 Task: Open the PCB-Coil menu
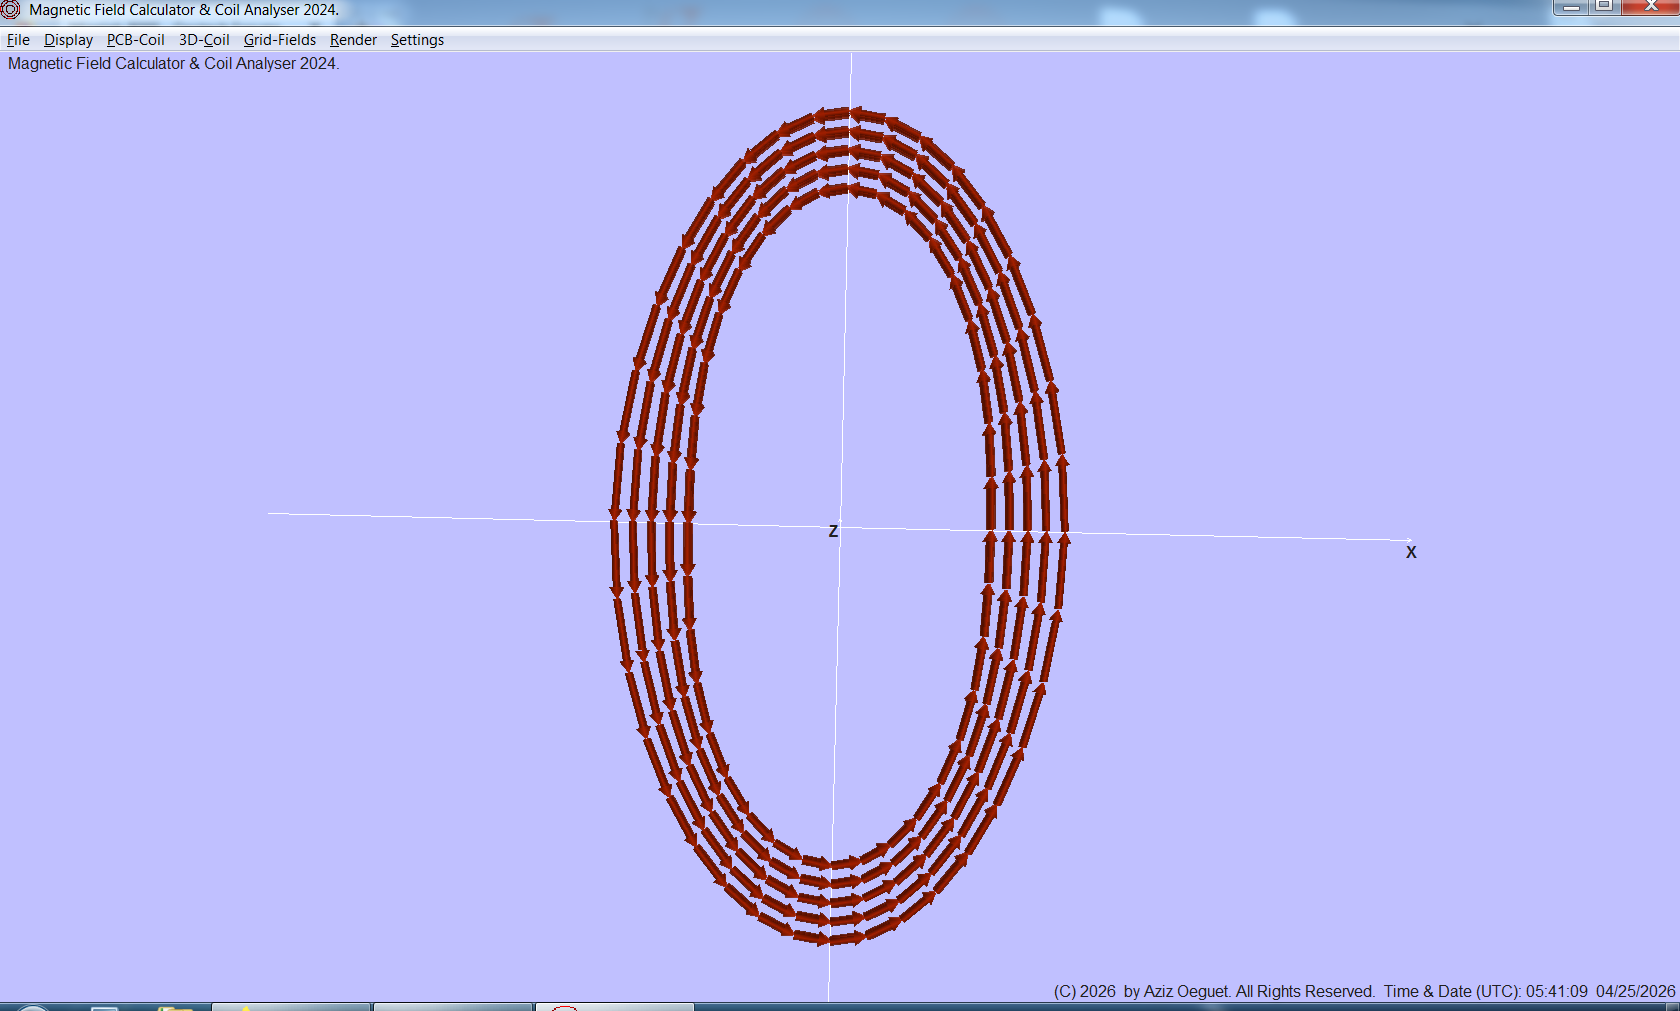point(135,40)
